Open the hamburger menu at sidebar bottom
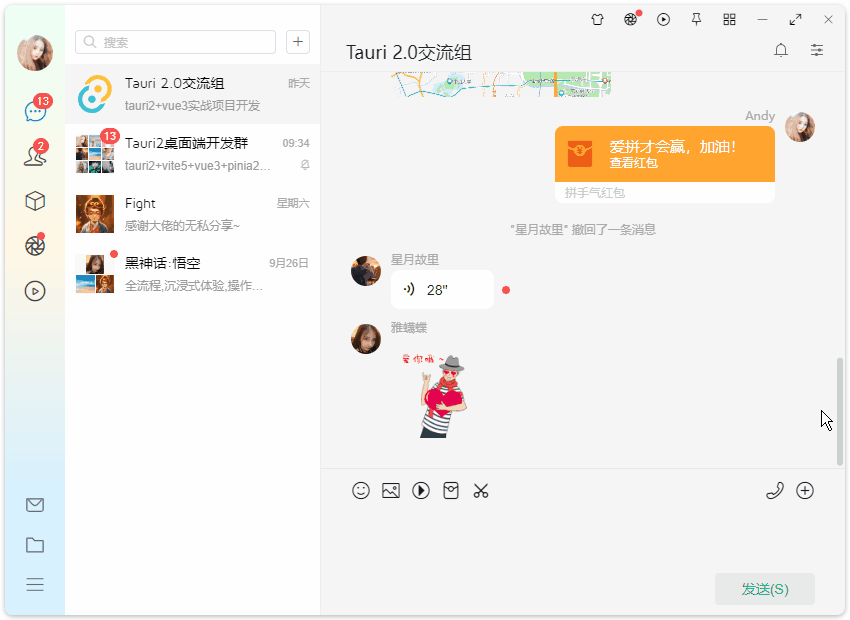Screen dimensions: 850x620 [35, 584]
